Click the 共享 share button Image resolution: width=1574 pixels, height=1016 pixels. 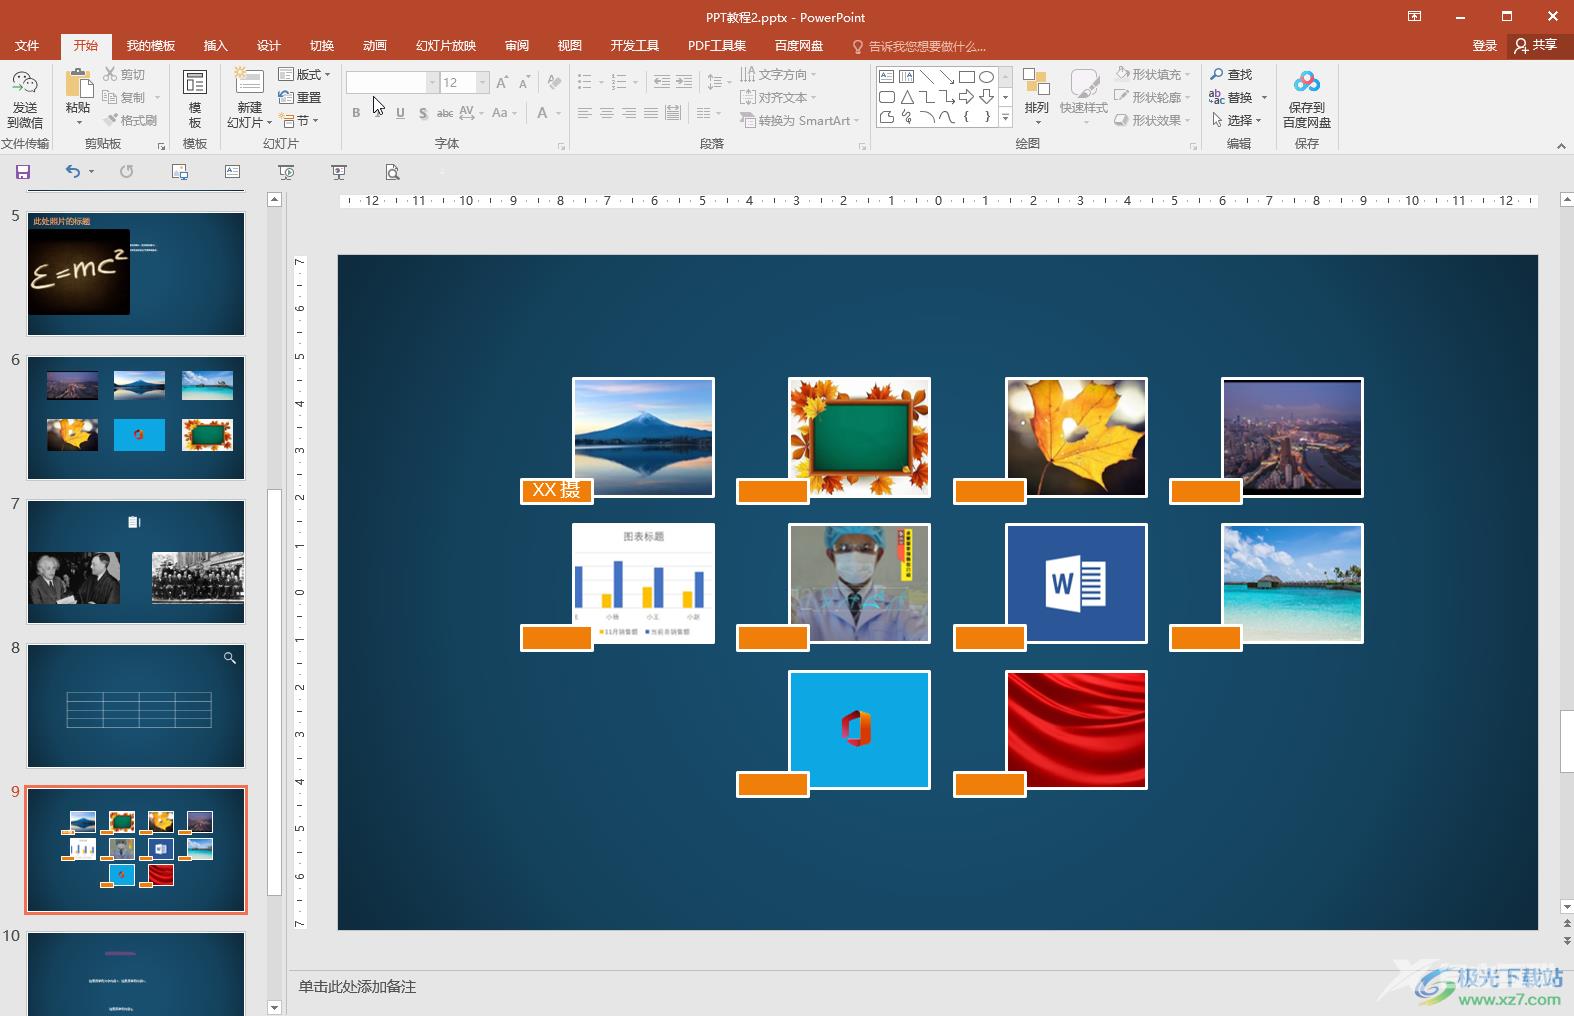point(1536,45)
